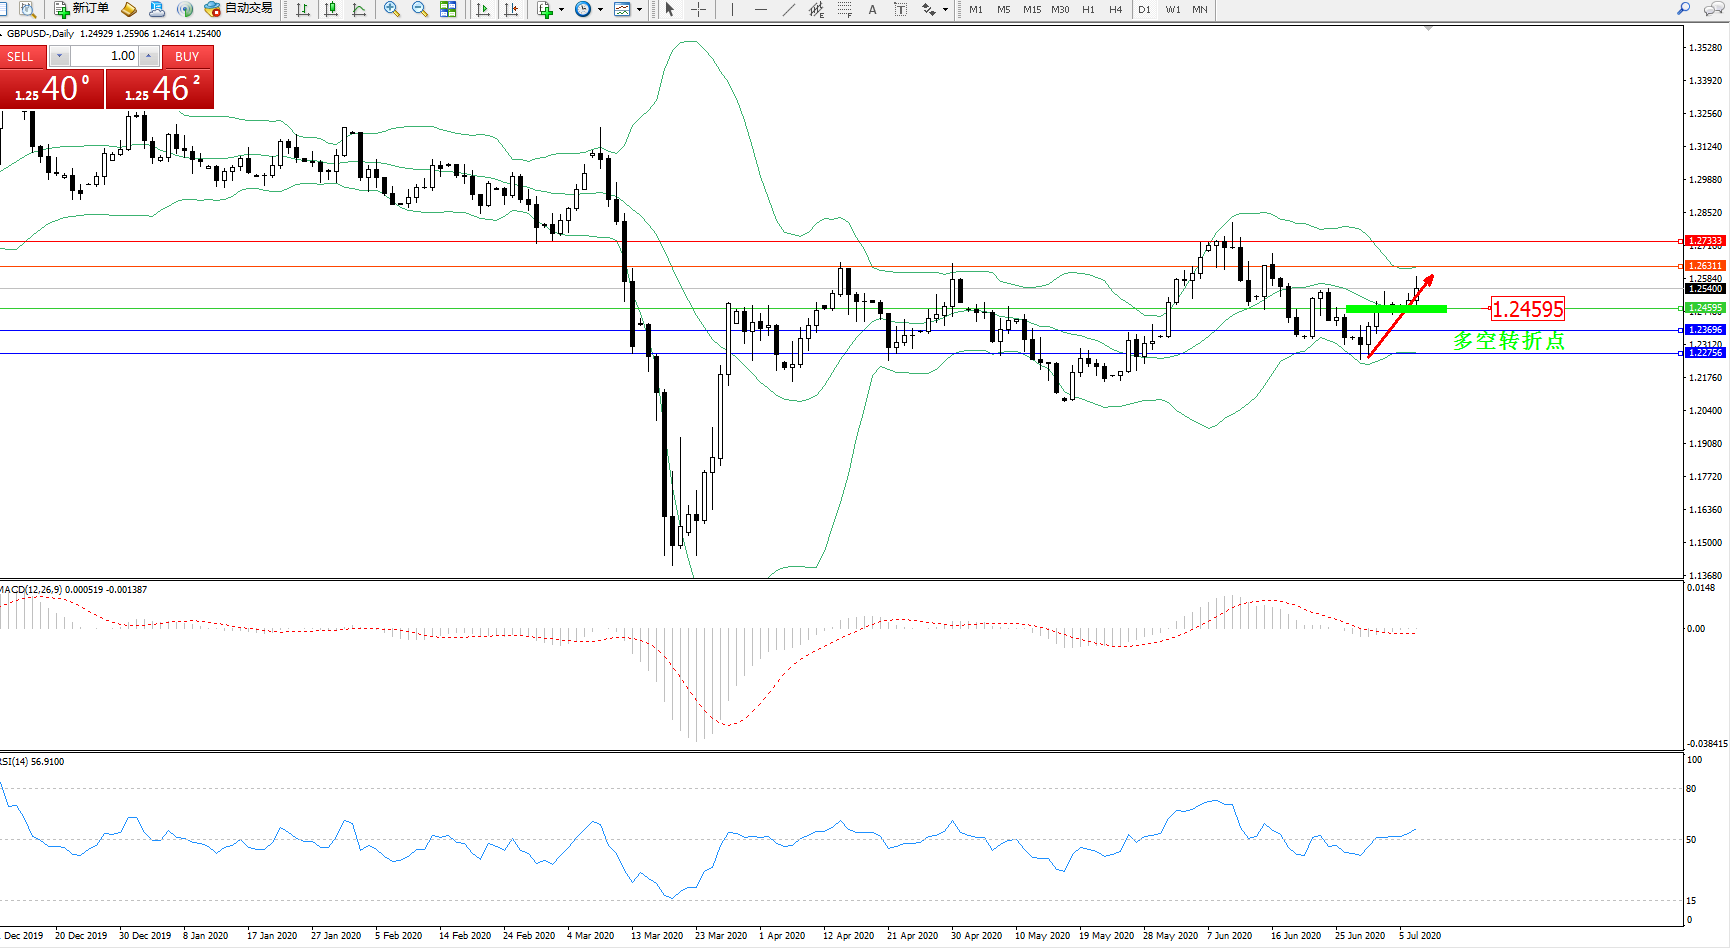Click the zoom out magnifier icon
Screen dimensions: 1730x948
tap(420, 9)
